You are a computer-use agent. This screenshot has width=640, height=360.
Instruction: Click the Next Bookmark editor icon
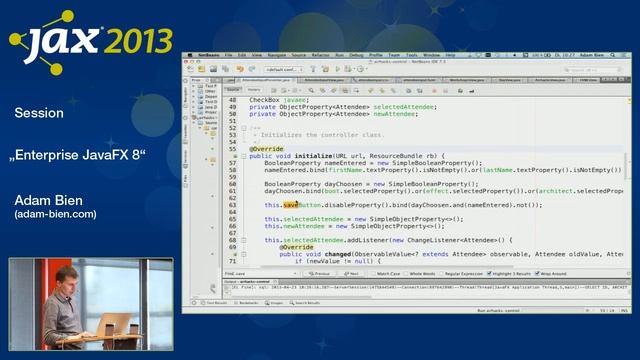(x=382, y=90)
